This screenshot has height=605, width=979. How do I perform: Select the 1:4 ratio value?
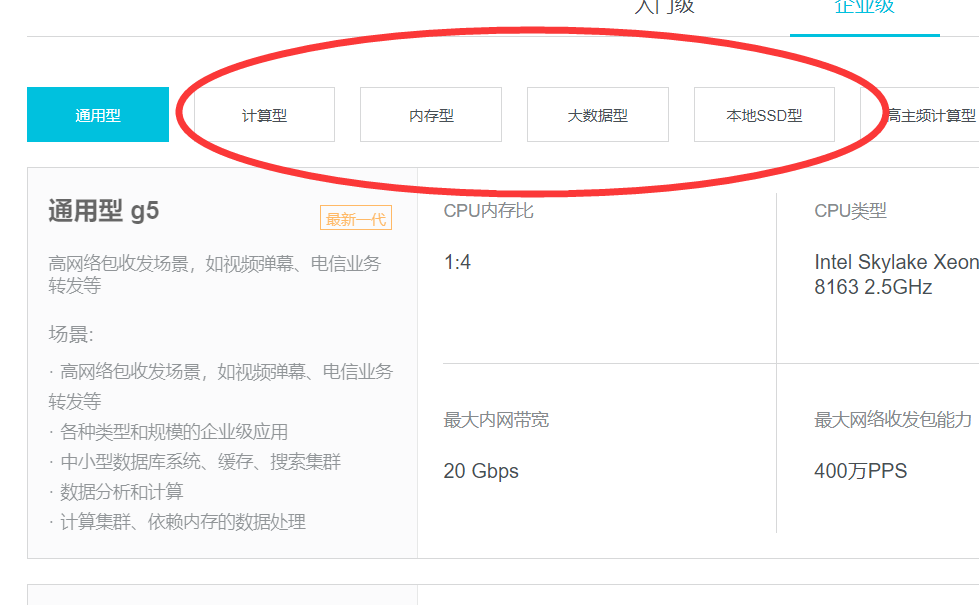(457, 263)
